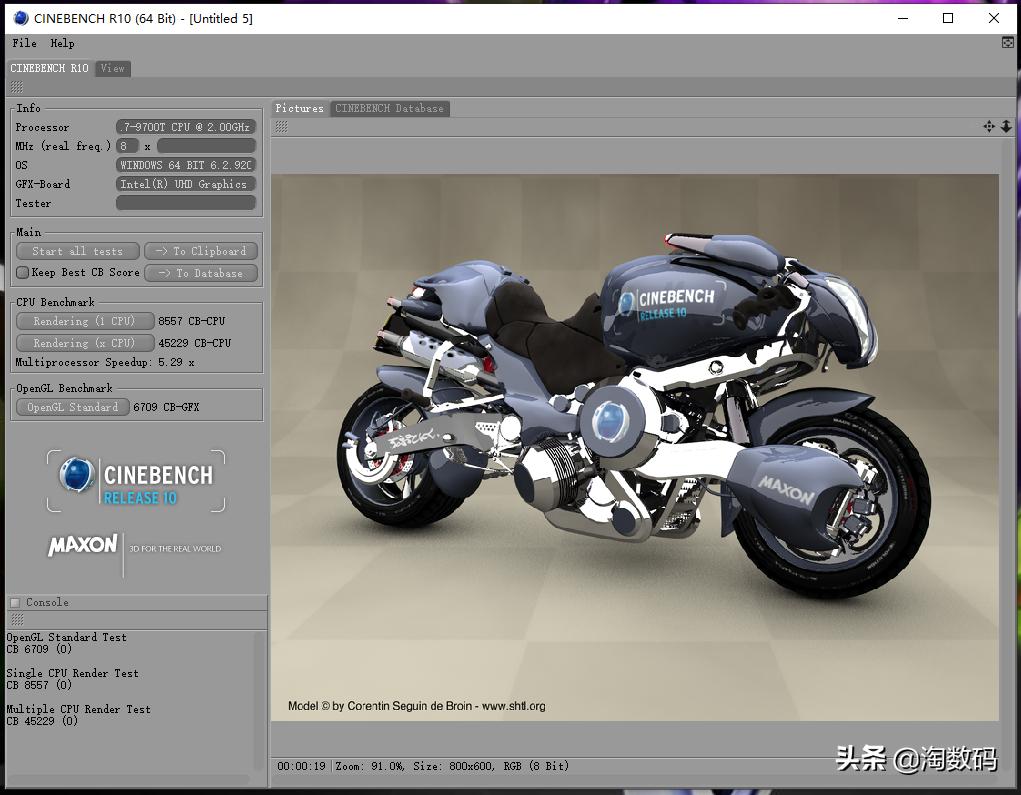Image resolution: width=1021 pixels, height=795 pixels.
Task: Enable Keep Best CB Score checkbox
Action: 23,272
